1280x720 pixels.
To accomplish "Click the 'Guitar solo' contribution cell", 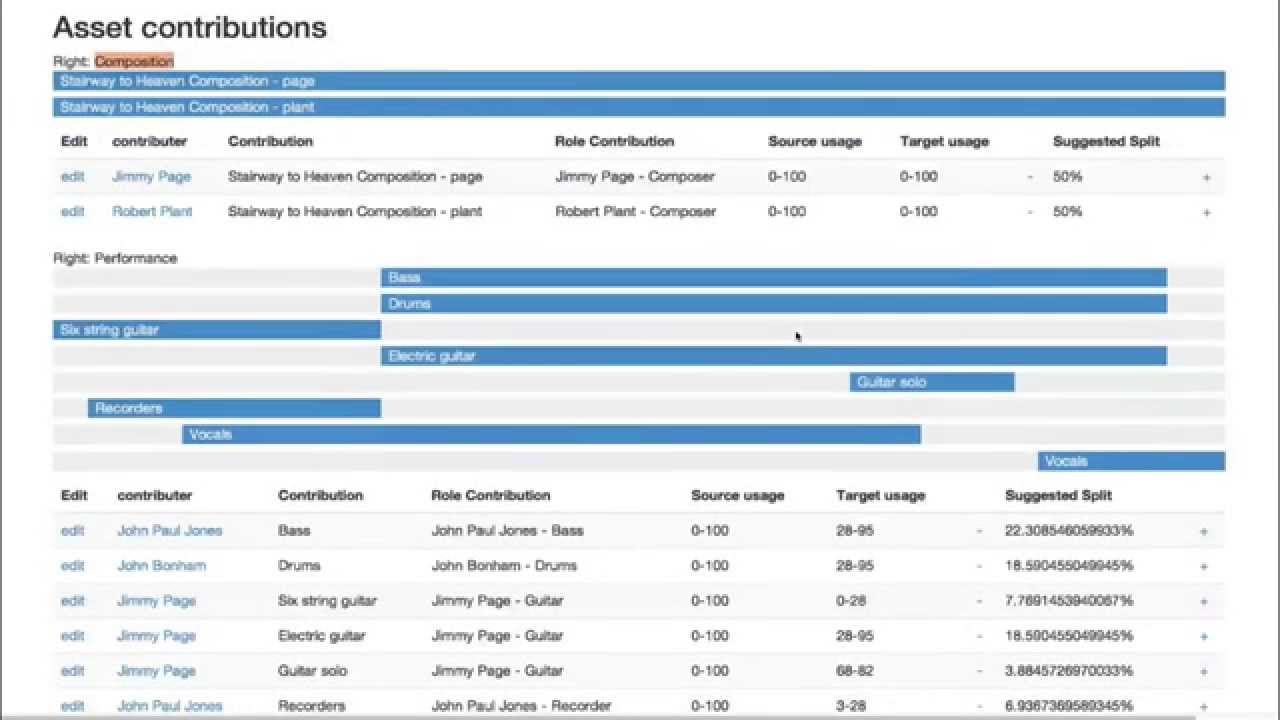I will point(313,670).
